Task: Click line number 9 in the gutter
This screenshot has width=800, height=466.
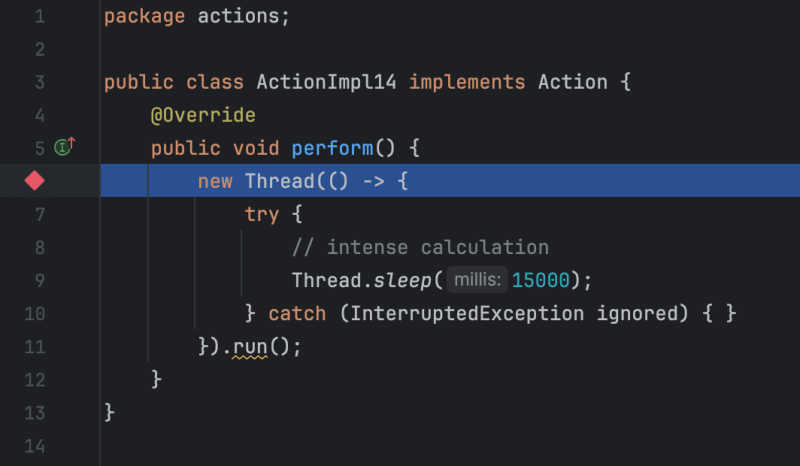Action: coord(38,280)
